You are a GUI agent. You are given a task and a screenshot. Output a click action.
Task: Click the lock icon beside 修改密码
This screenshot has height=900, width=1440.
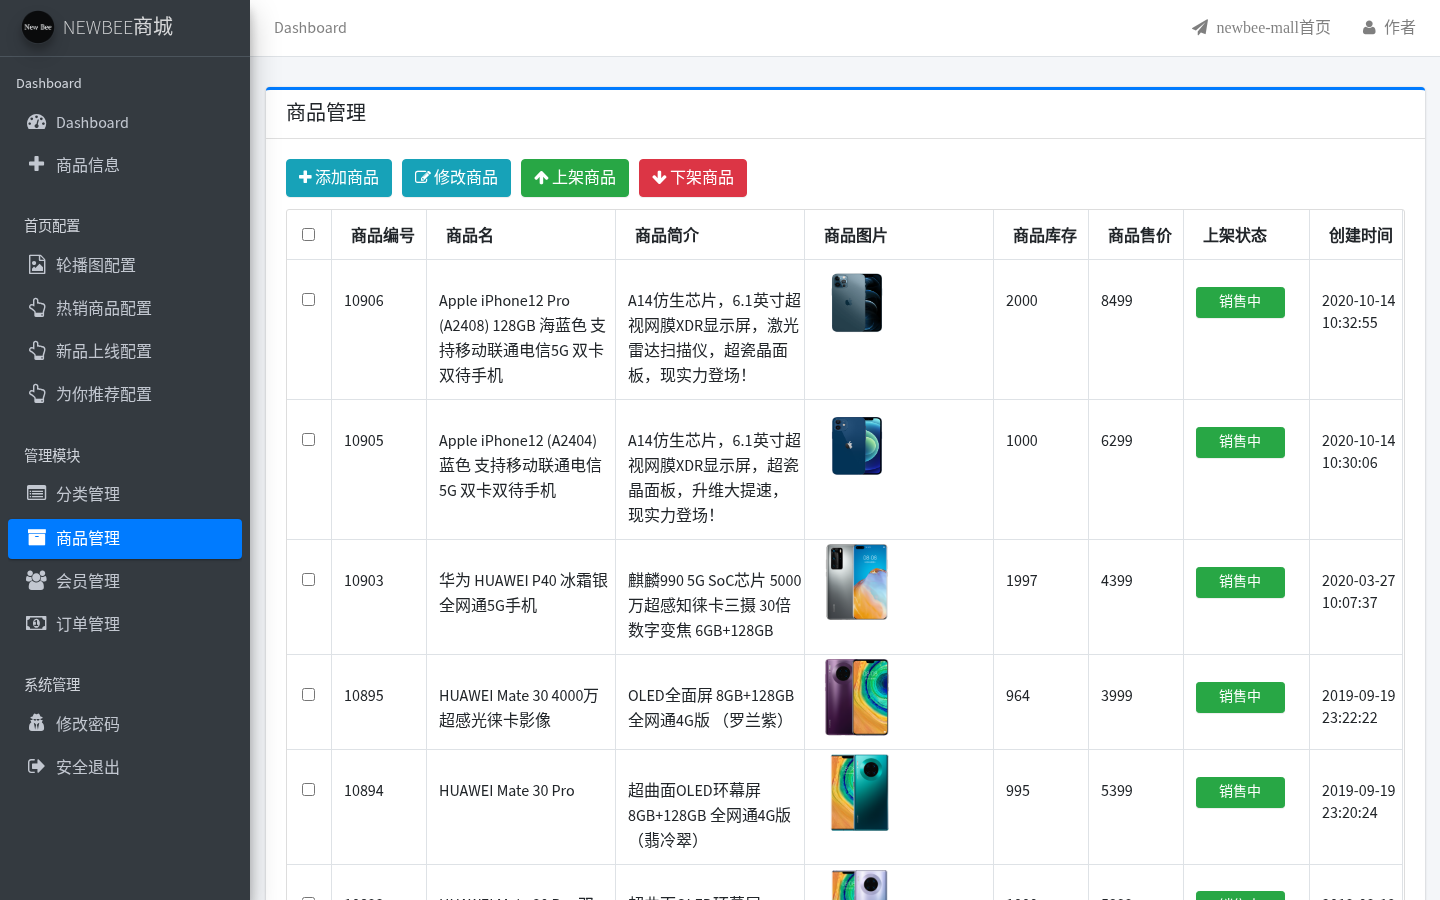tap(37, 723)
